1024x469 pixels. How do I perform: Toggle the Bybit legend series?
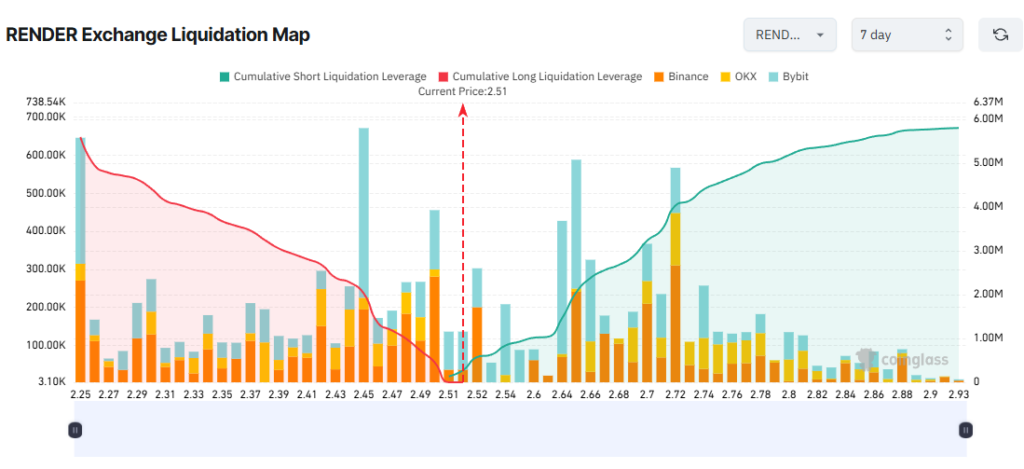788,76
